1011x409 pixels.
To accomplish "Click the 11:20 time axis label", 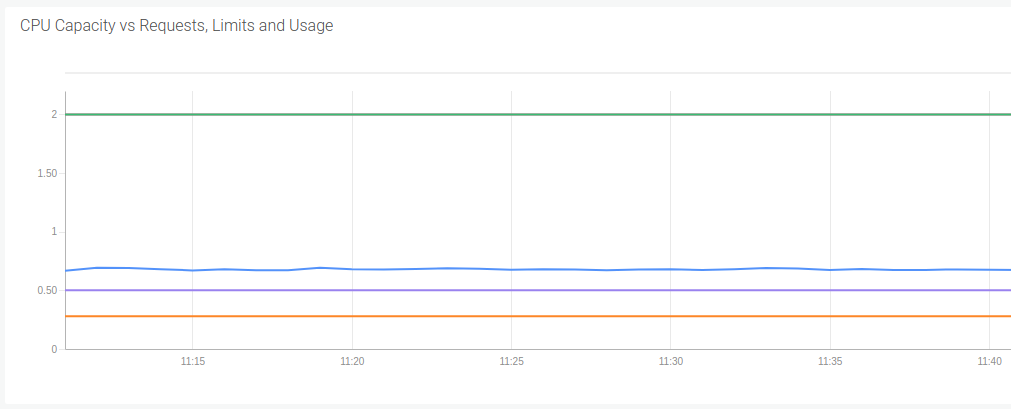I will click(x=352, y=362).
